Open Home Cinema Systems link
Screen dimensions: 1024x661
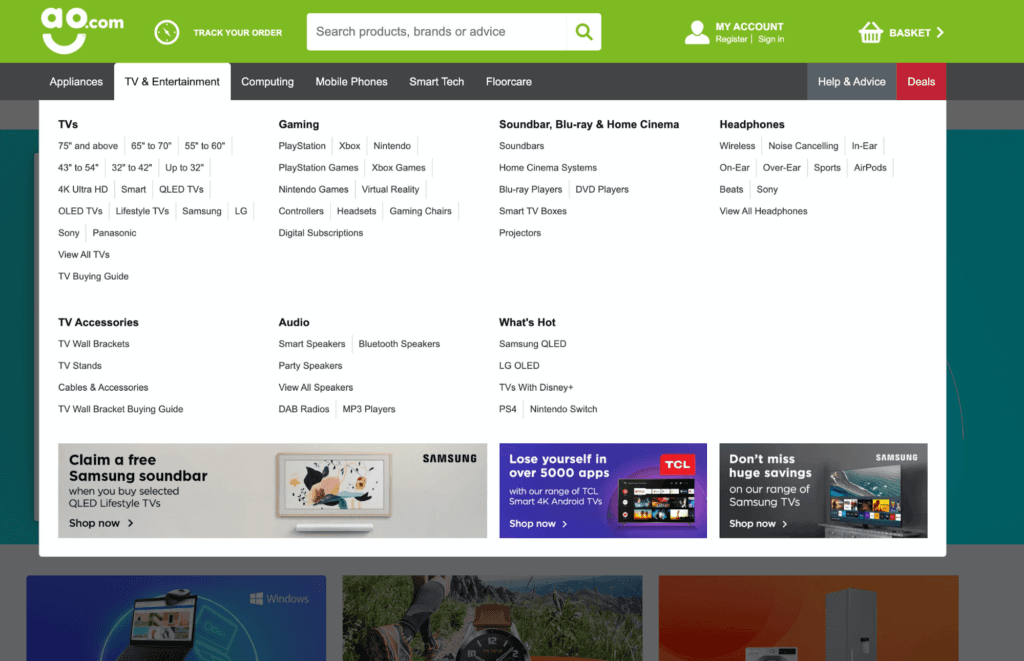[548, 168]
